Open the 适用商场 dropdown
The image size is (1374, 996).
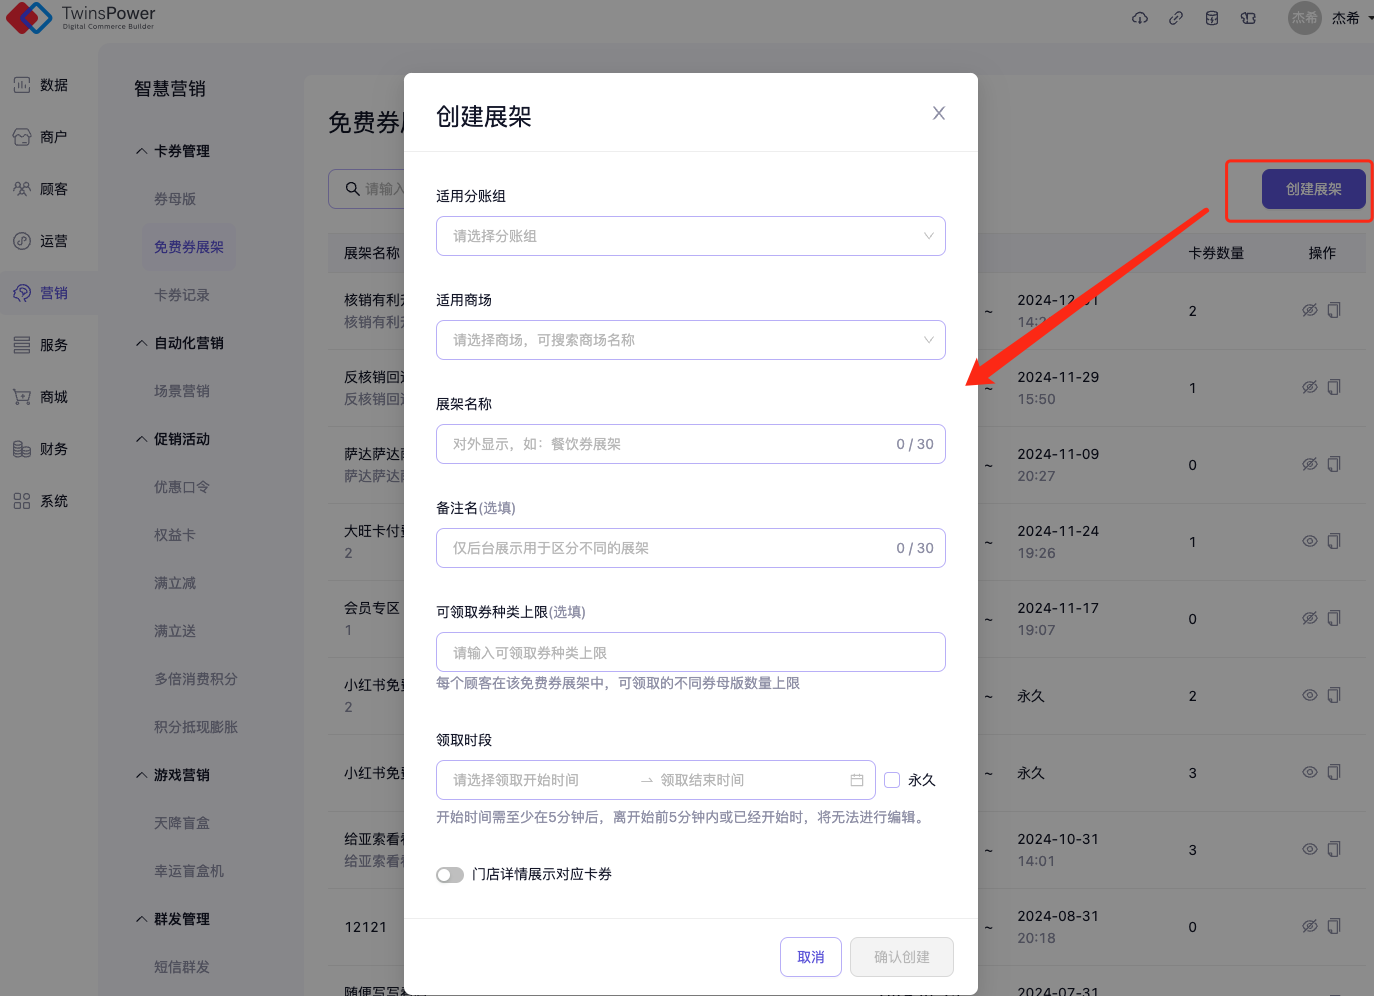(x=690, y=340)
